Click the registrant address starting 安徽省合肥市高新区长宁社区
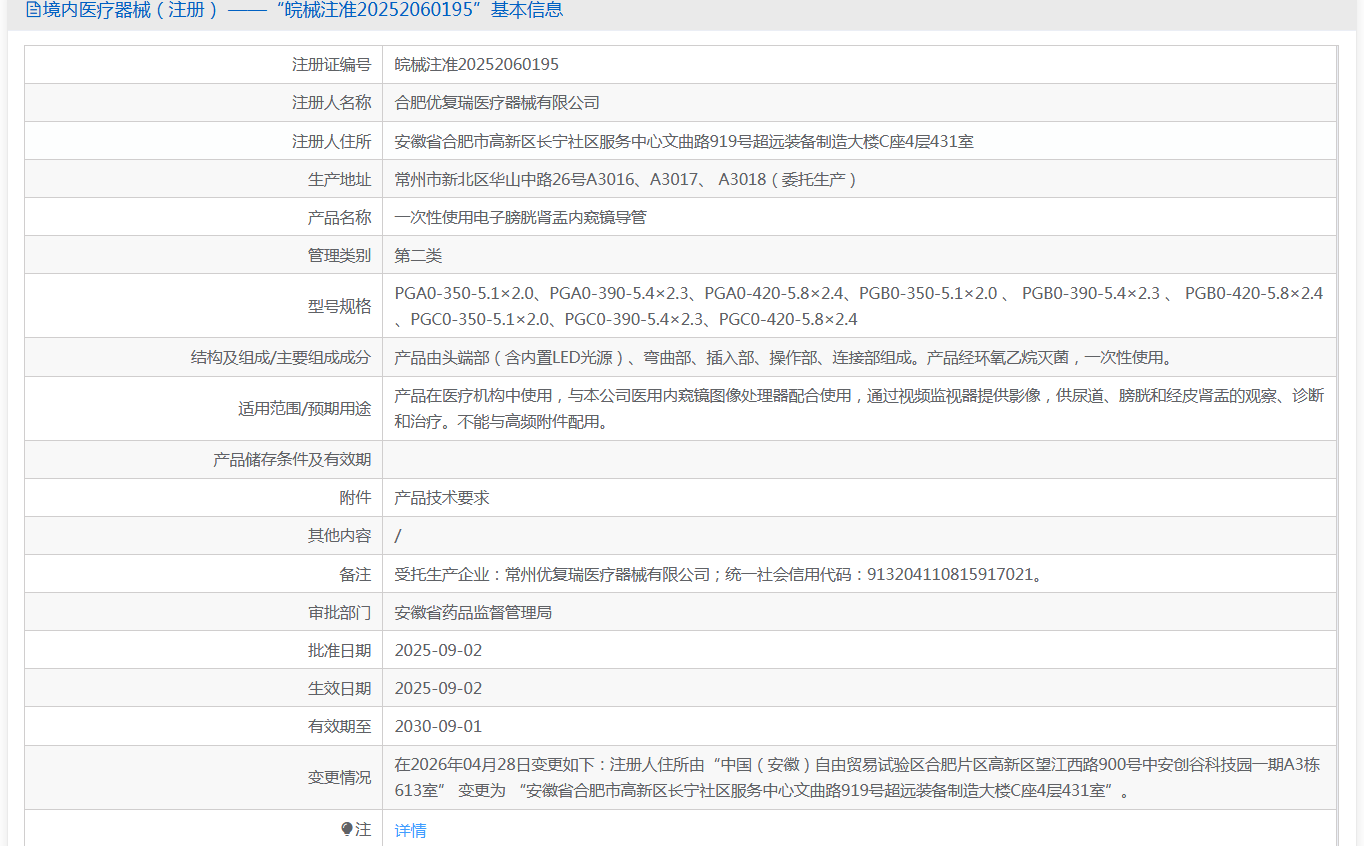The height and width of the screenshot is (846, 1364). 684,141
